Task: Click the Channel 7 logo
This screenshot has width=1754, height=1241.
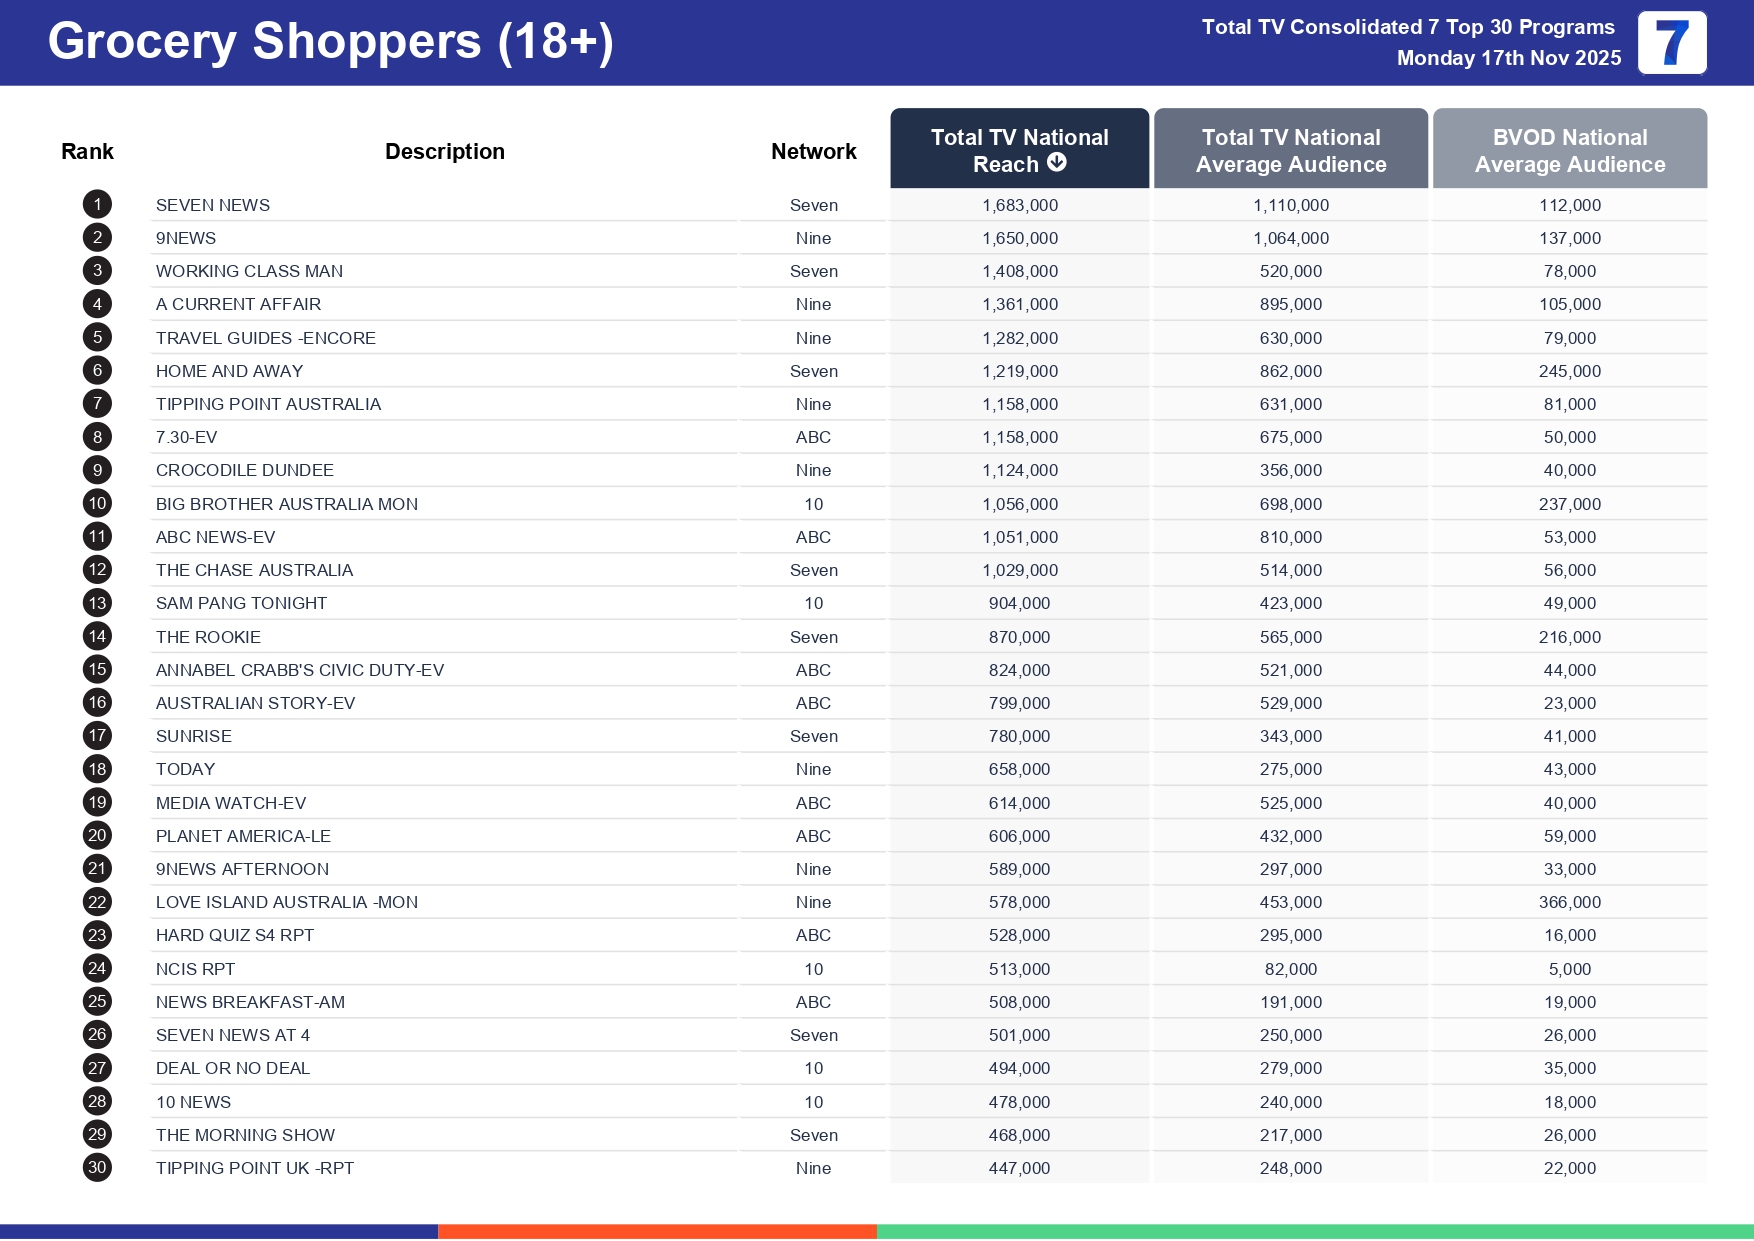Action: (x=1671, y=43)
